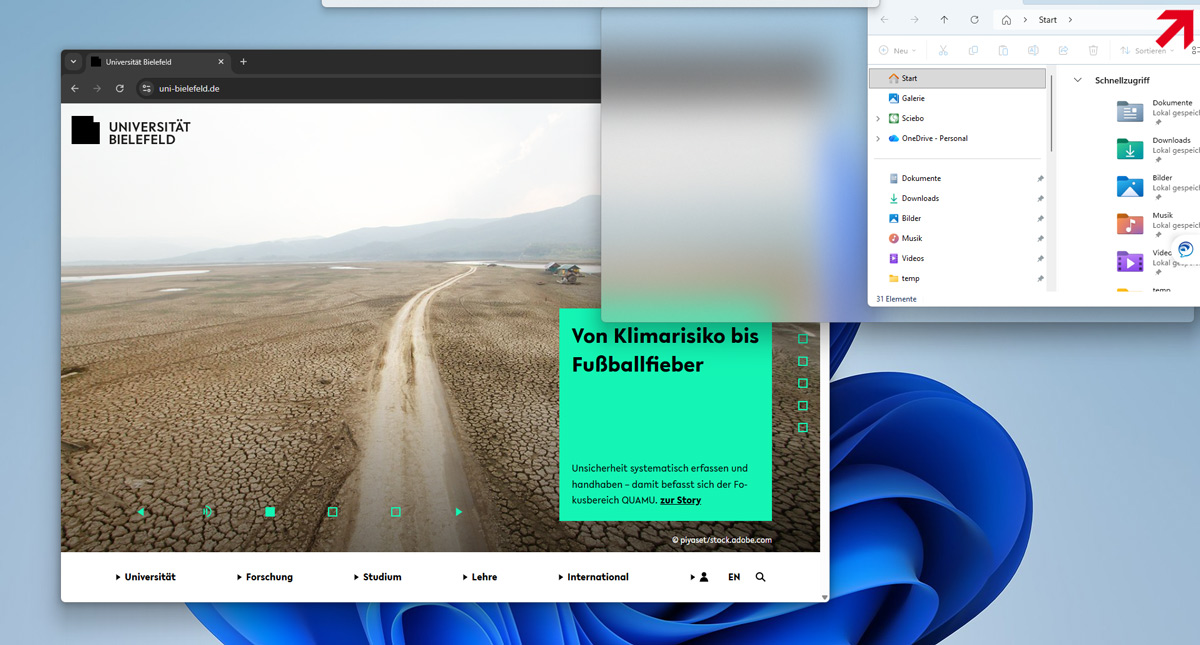Reload the uni-bielefeld.de page
1200x645 pixels.
[120, 88]
